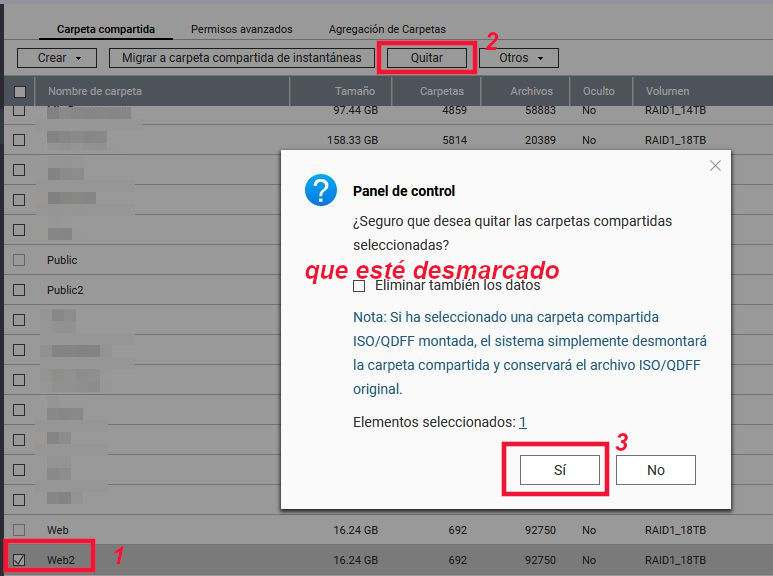Screen dimensions: 773x576
Task: Cancel with the No button
Action: point(655,470)
